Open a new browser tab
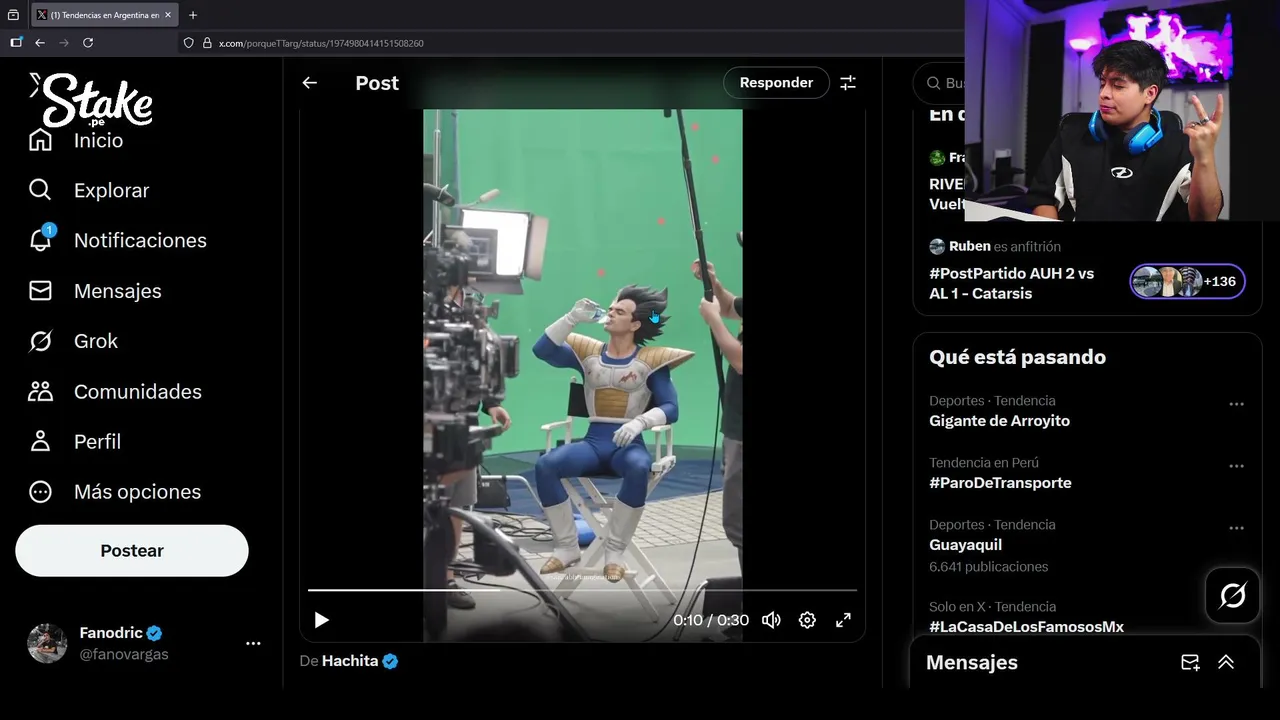The image size is (1280, 720). pyautogui.click(x=193, y=15)
